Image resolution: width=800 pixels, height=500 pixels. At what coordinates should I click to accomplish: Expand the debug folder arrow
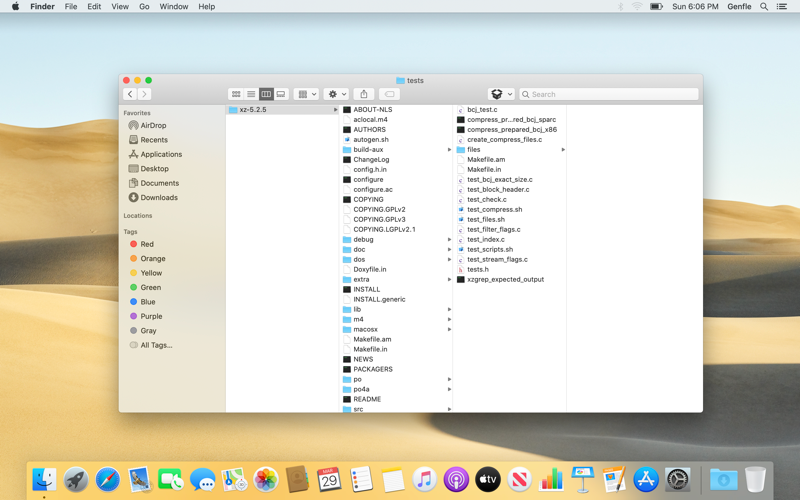449,239
